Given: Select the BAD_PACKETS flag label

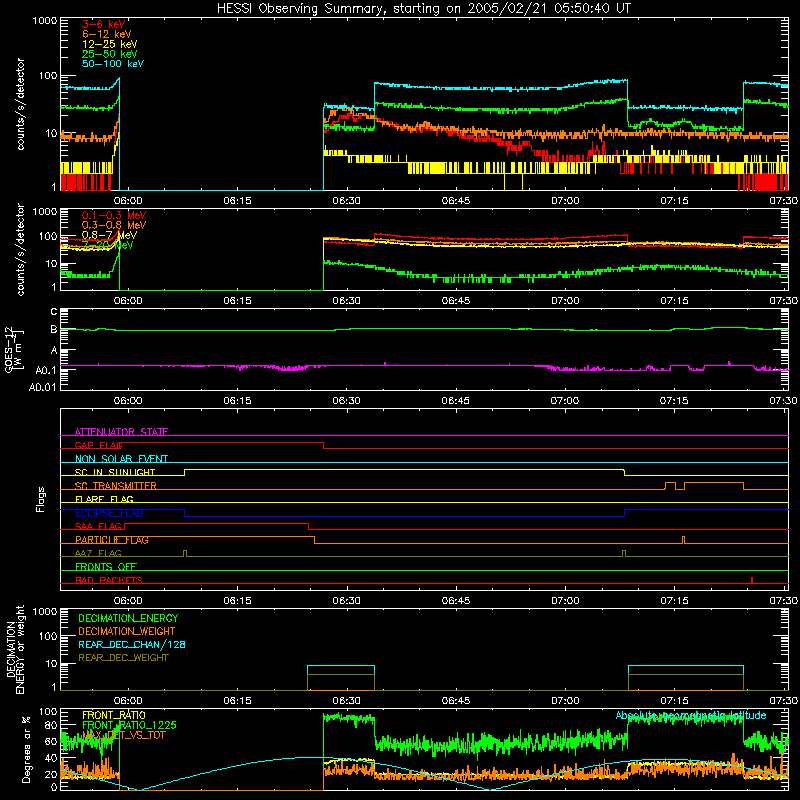Looking at the screenshot, I should click(x=109, y=580).
